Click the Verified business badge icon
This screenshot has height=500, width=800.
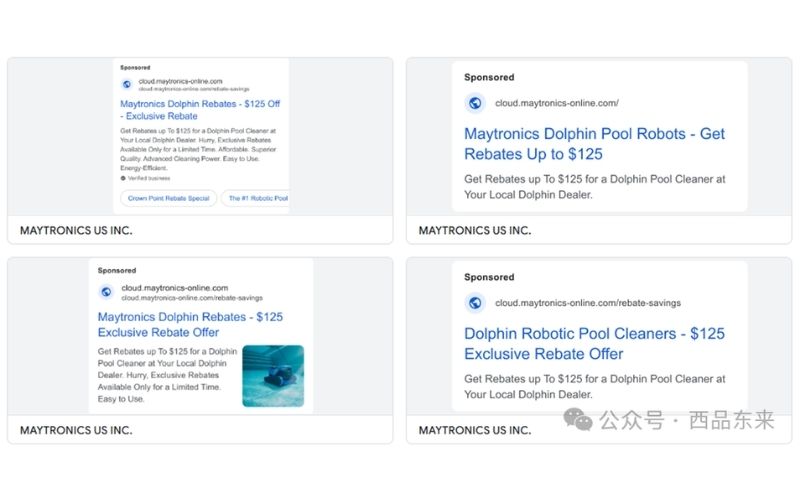[x=123, y=178]
